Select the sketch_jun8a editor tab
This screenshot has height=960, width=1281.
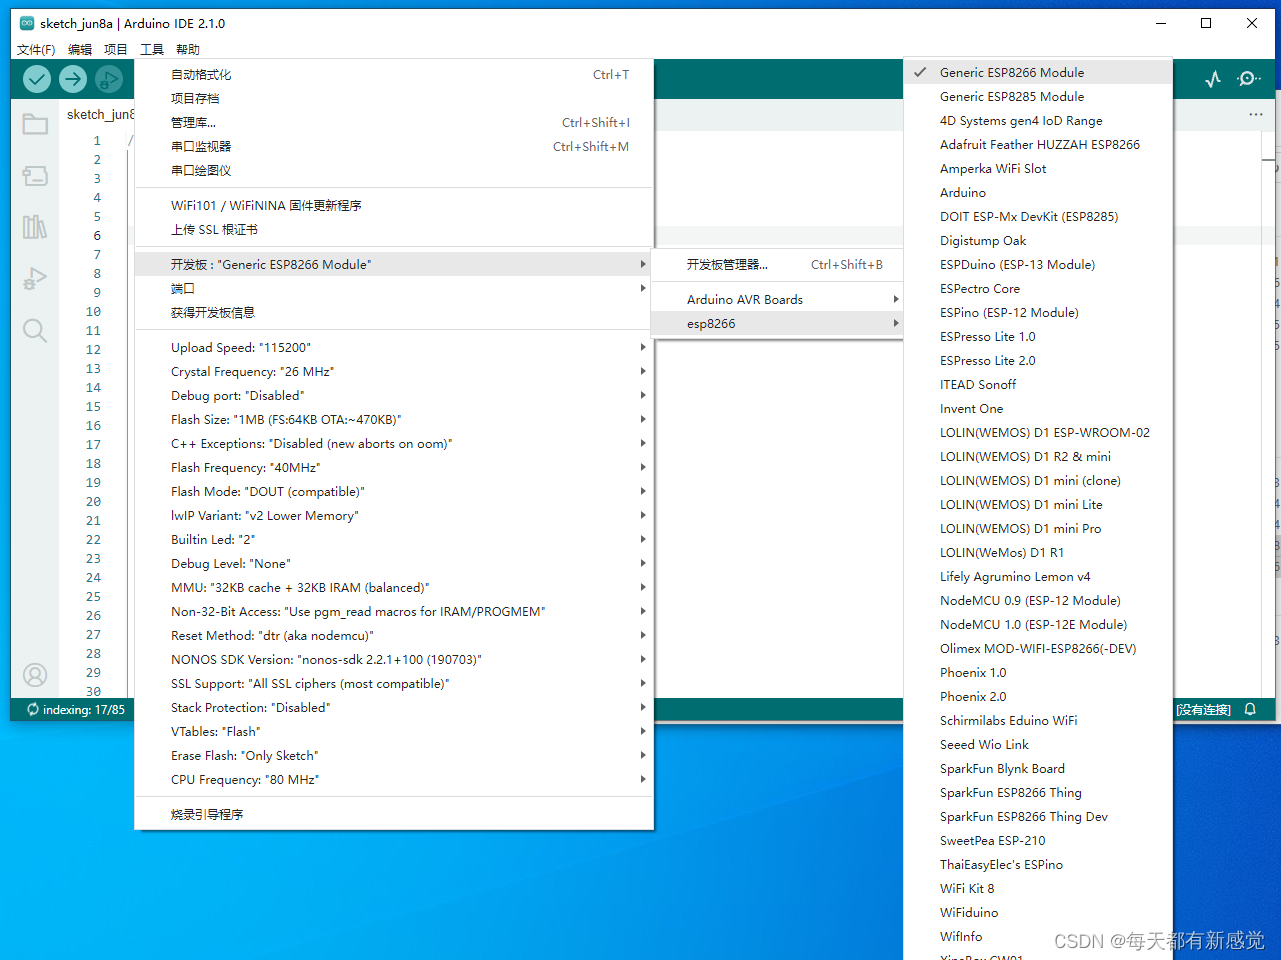(98, 114)
